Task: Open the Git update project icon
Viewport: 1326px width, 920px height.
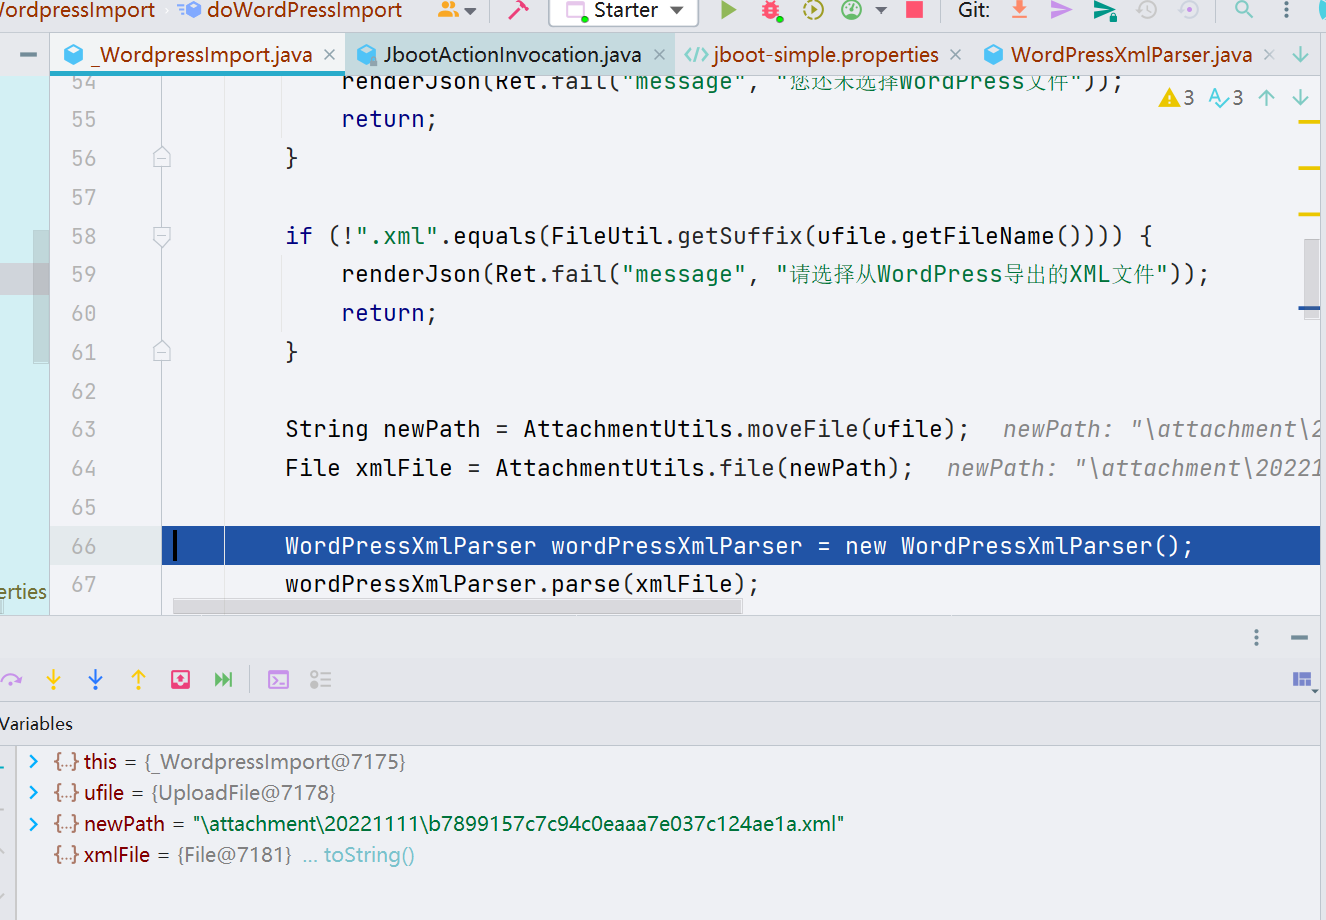Action: point(1019,10)
